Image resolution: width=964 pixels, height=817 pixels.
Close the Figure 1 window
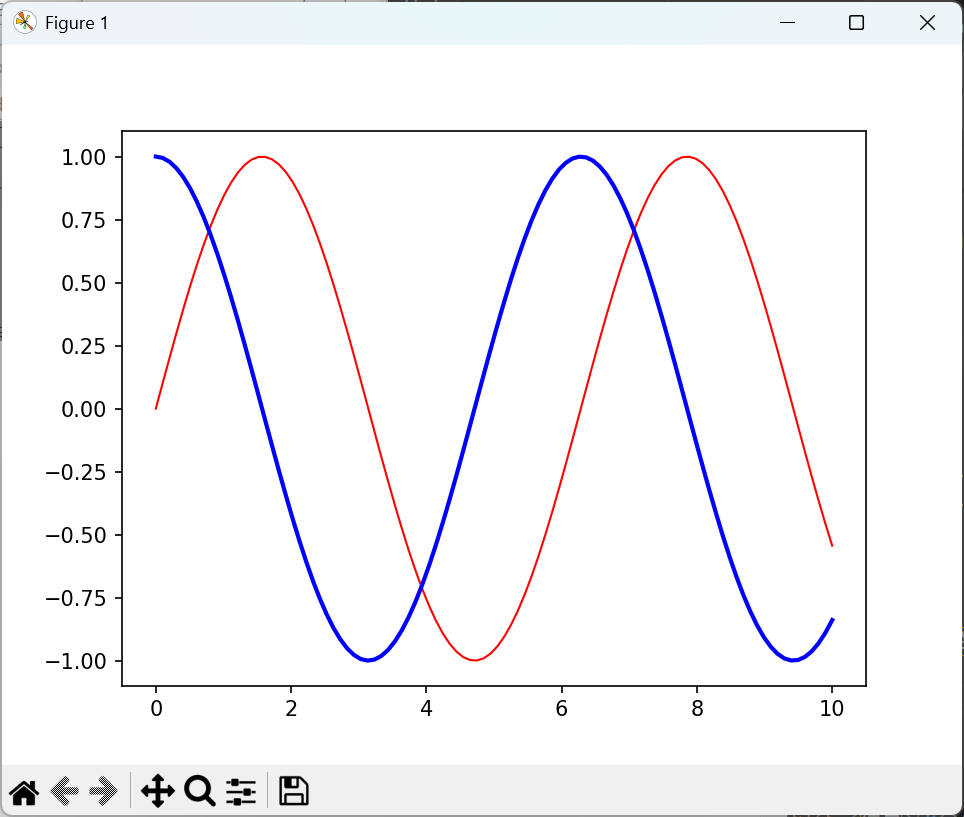927,23
